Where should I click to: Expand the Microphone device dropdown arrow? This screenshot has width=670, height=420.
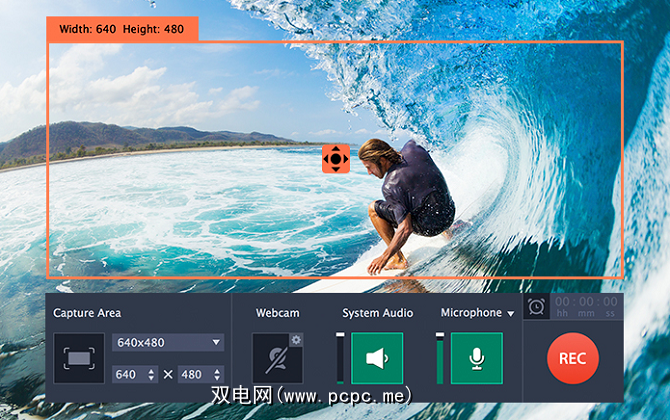[511, 314]
